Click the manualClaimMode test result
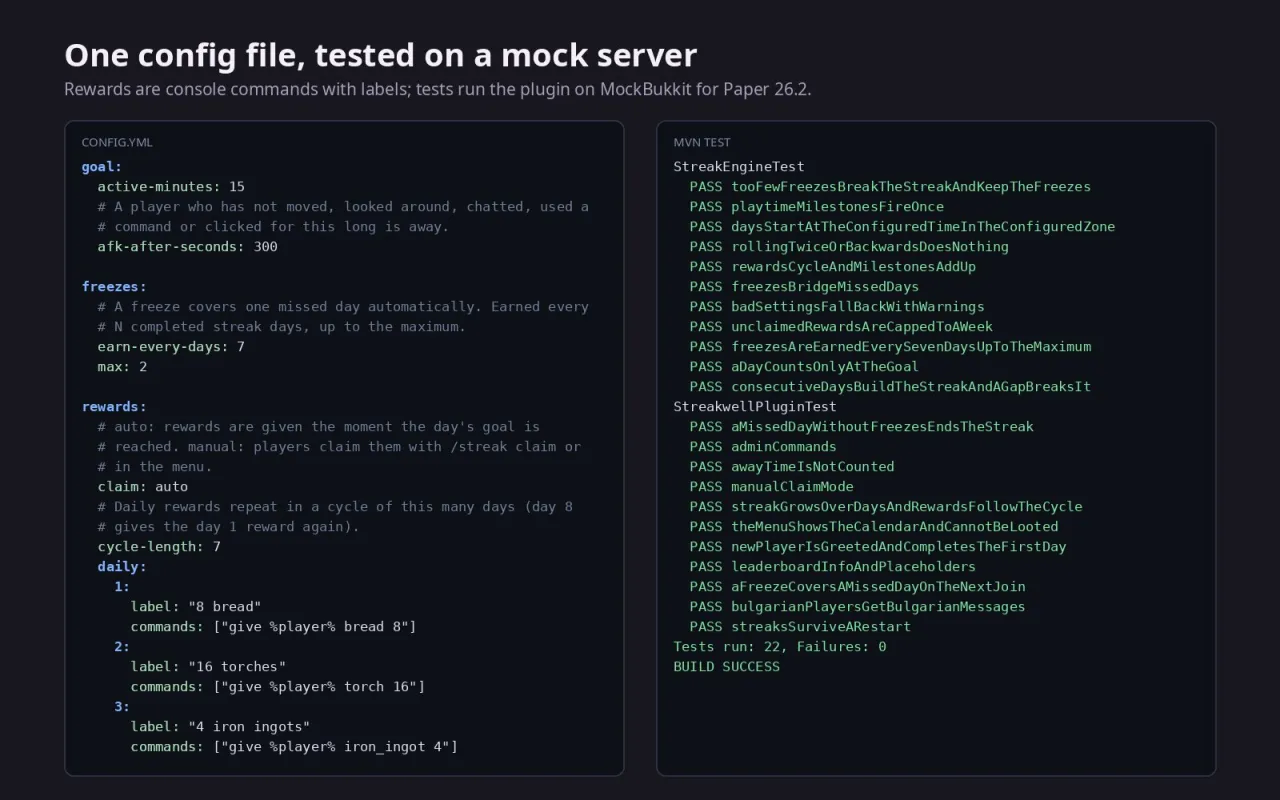Image resolution: width=1280 pixels, height=800 pixels. coord(771,487)
